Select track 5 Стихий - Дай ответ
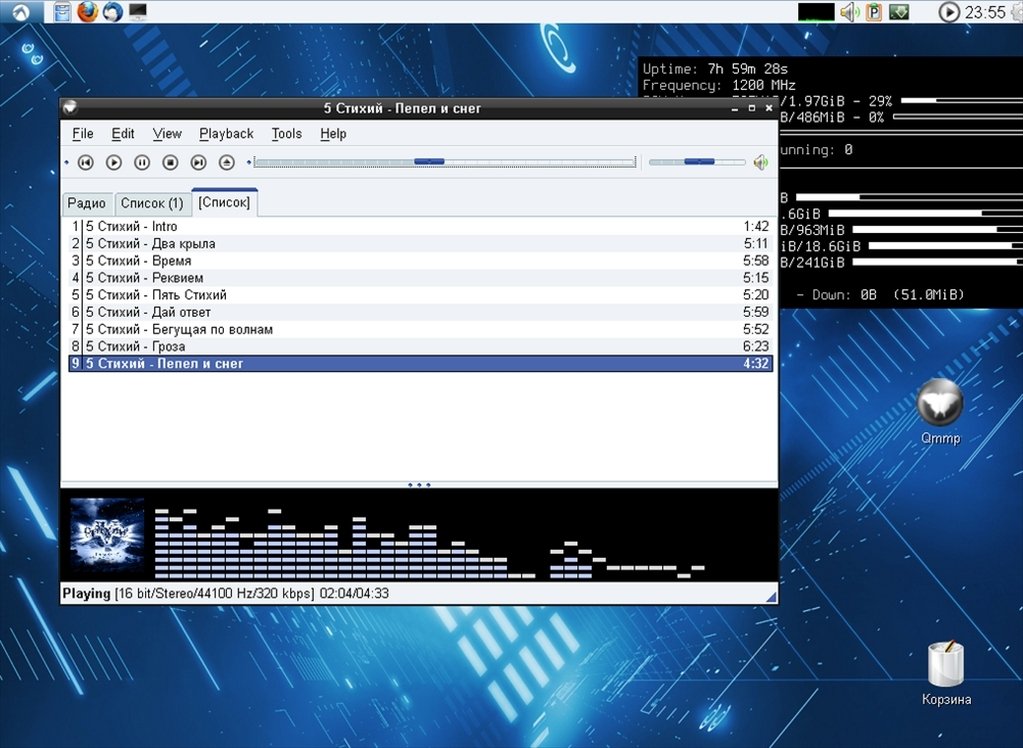The image size is (1023, 748). 421,312
